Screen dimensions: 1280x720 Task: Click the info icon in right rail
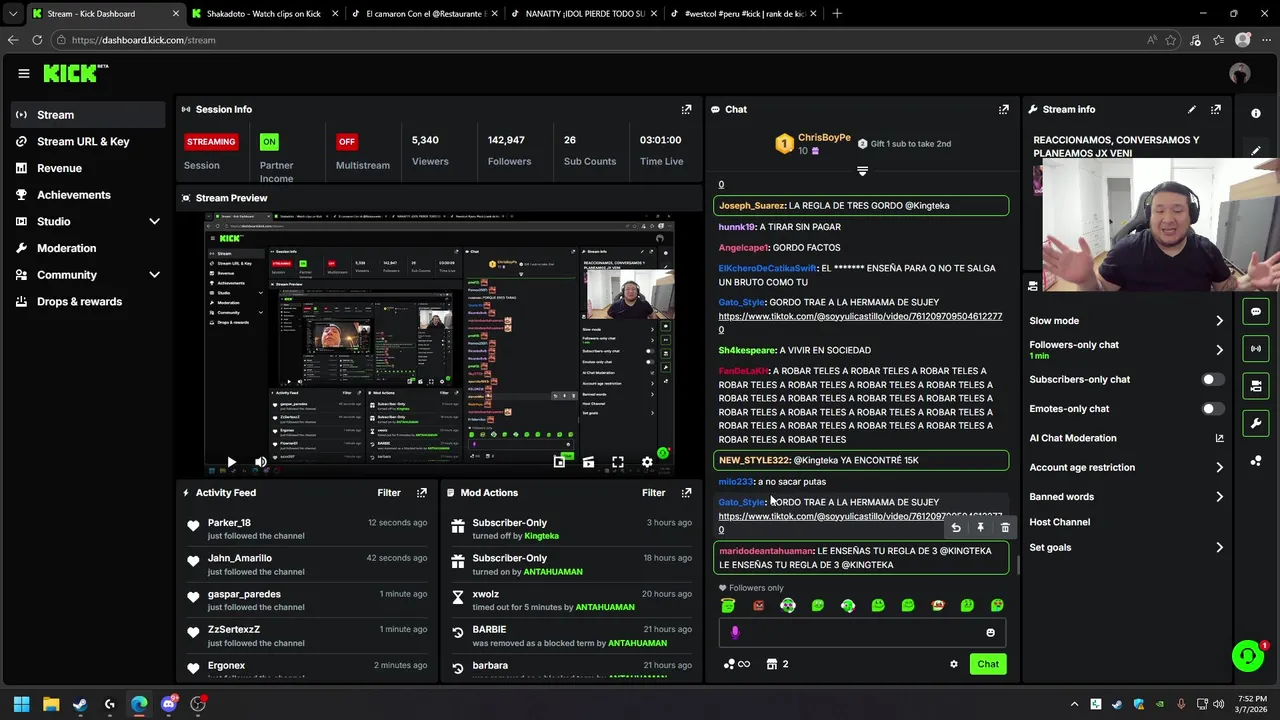1256,113
